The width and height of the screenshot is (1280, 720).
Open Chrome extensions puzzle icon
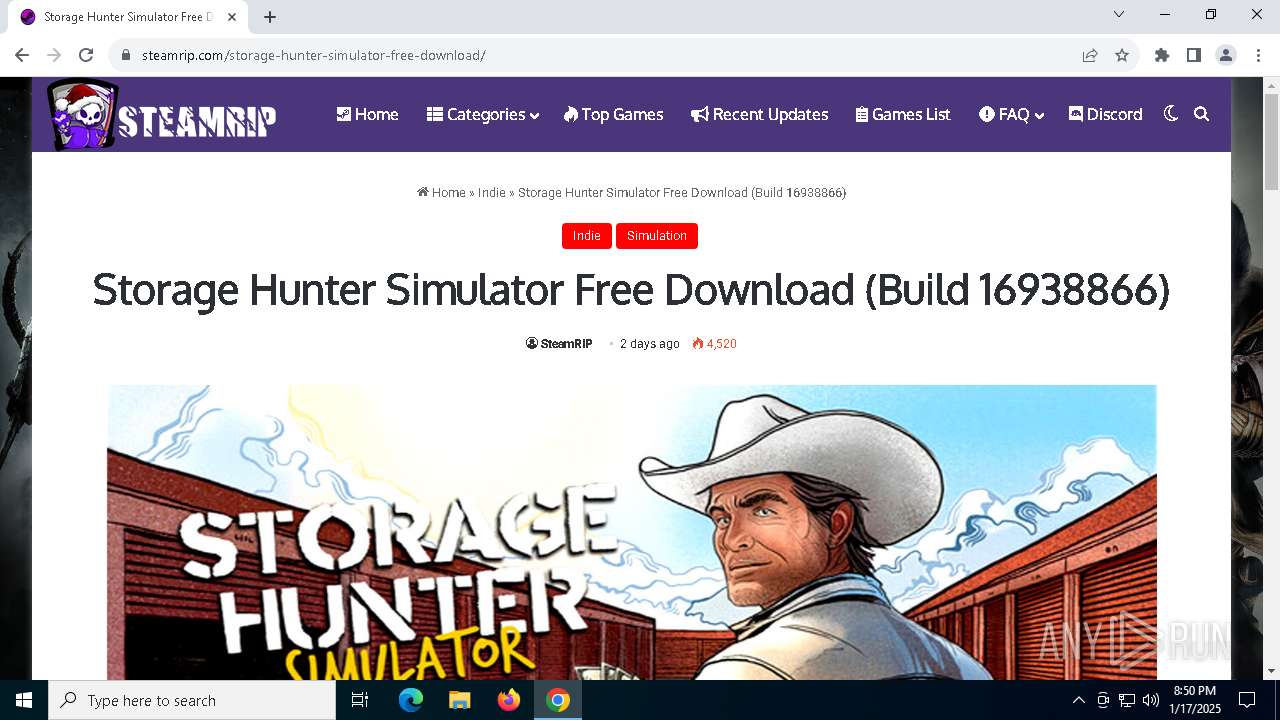[x=1162, y=55]
